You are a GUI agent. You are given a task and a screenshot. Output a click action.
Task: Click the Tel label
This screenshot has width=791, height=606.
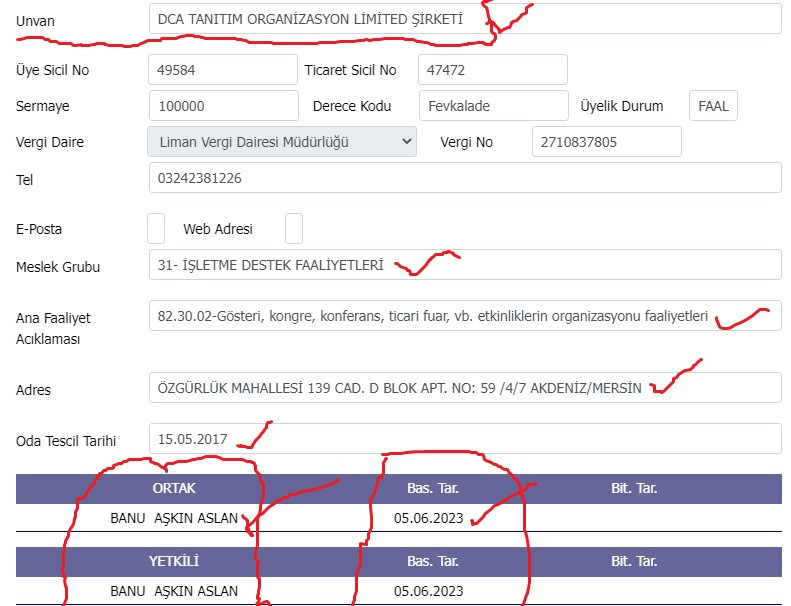pyautogui.click(x=25, y=180)
